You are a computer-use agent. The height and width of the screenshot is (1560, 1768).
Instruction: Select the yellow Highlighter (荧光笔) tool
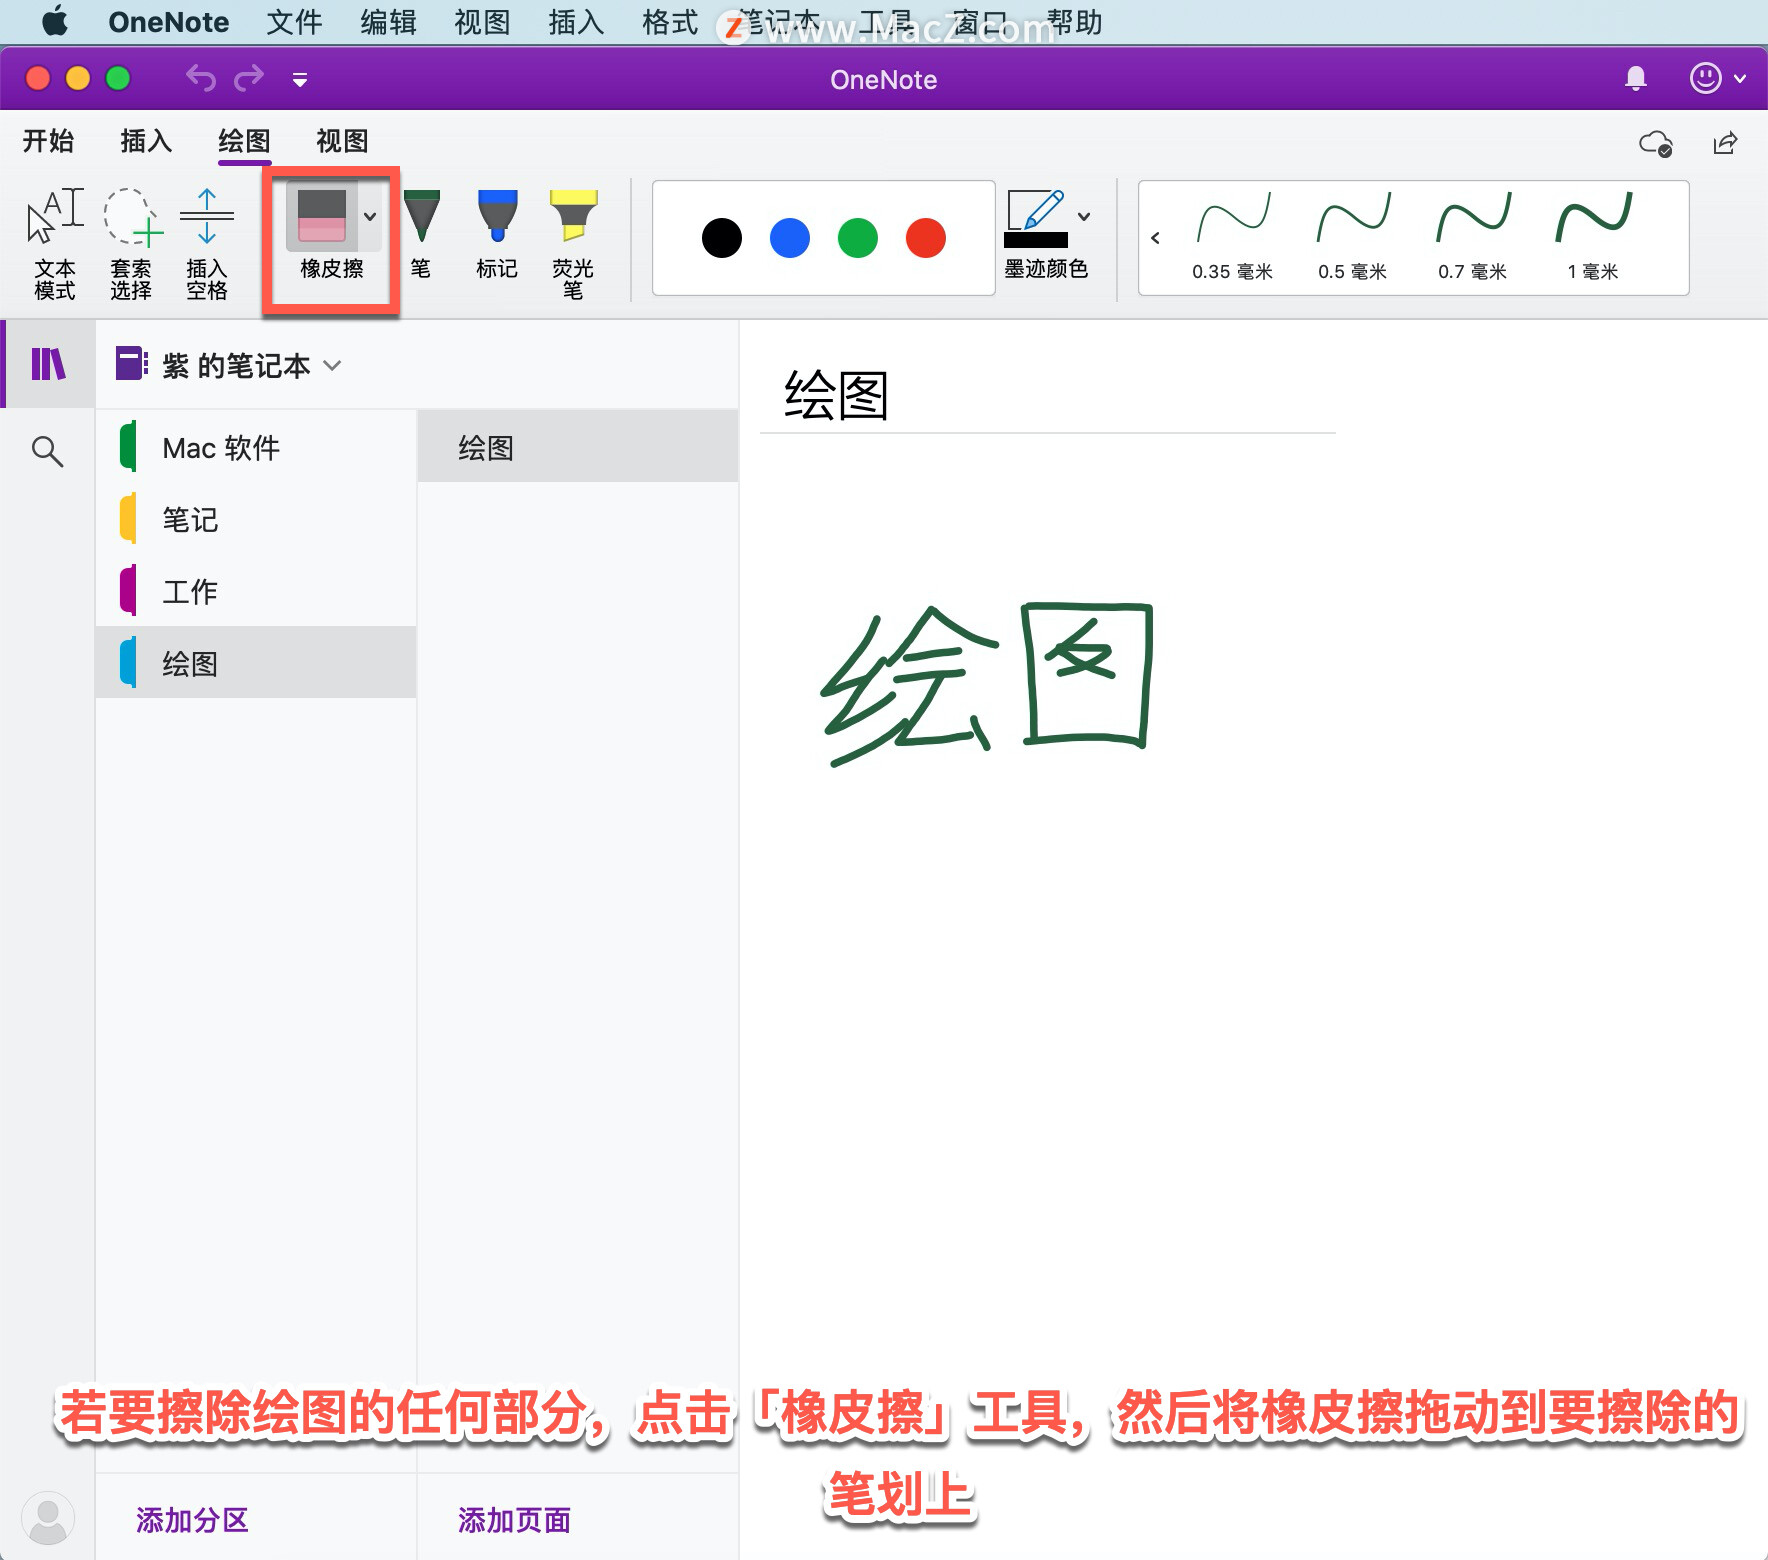pos(573,243)
